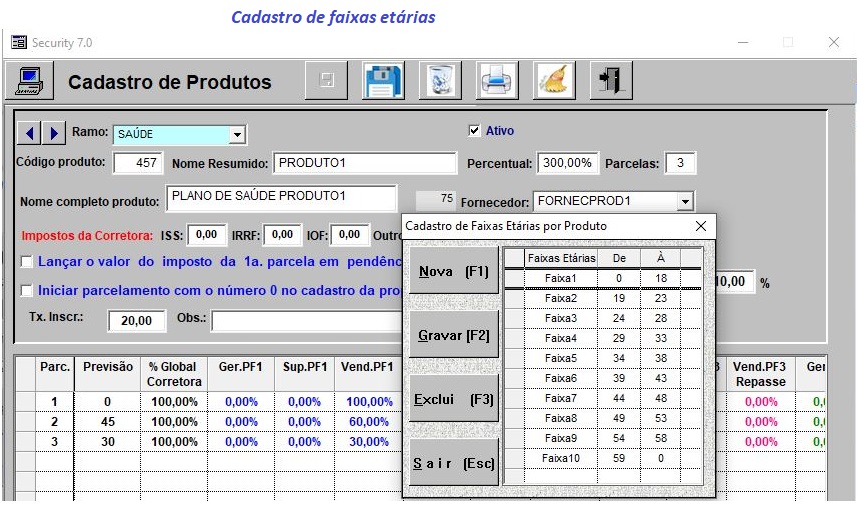This screenshot has width=857, height=514.
Task: Enable Lançar o valor do imposto checkbox
Action: 26,262
